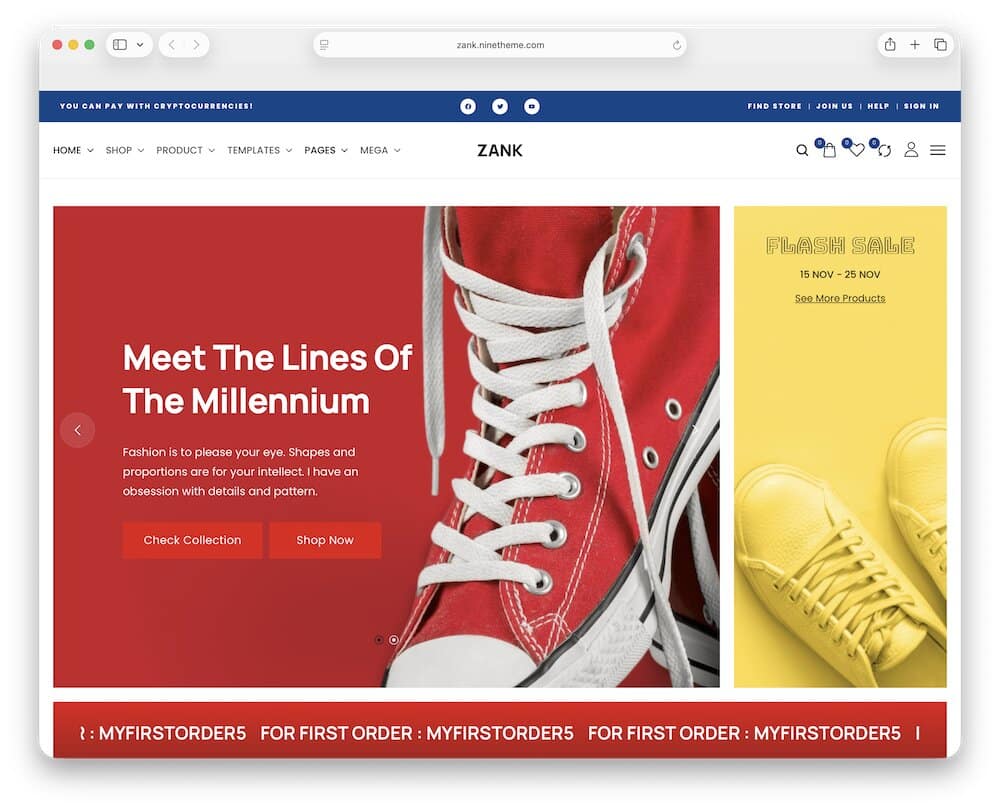Click the SIGN IN link
Screen dimensions: 1000x810
[921, 107]
